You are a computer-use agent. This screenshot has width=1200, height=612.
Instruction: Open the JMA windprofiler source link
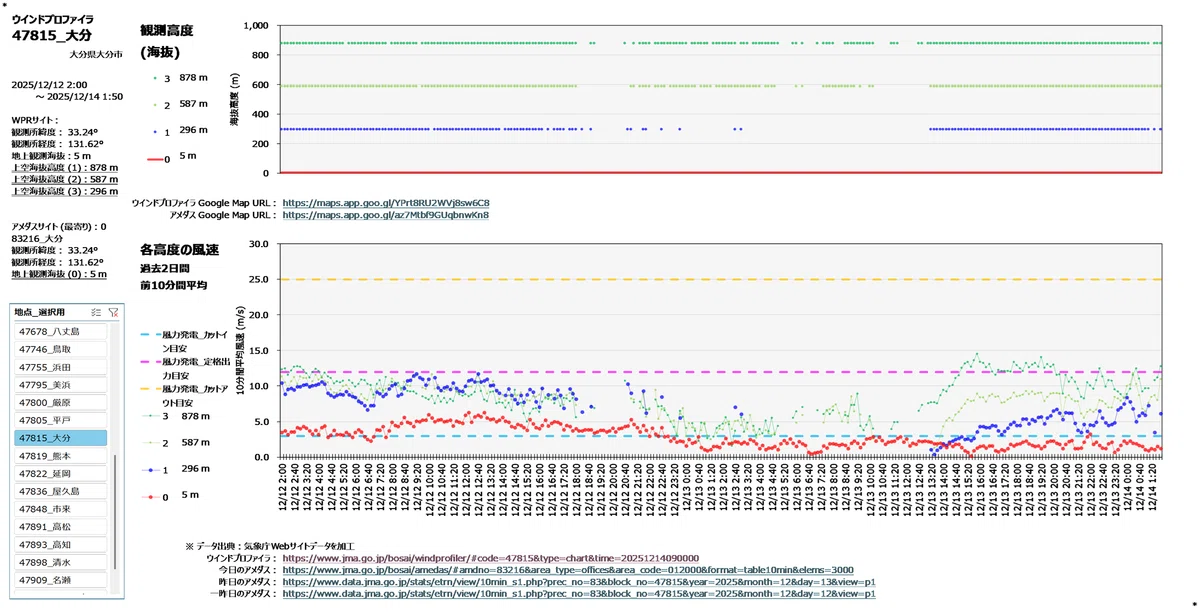(x=491, y=558)
